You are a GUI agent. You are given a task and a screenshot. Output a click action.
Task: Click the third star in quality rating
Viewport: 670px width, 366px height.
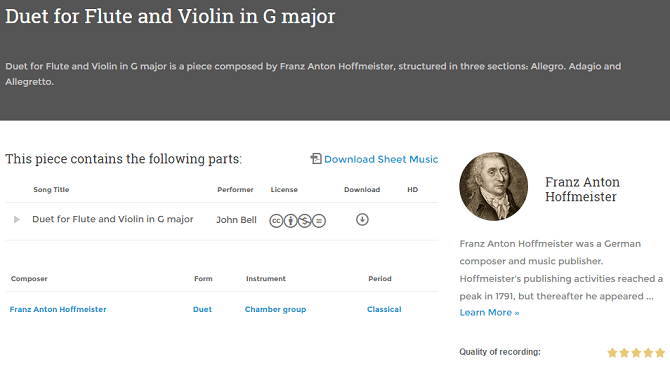pyautogui.click(x=636, y=352)
